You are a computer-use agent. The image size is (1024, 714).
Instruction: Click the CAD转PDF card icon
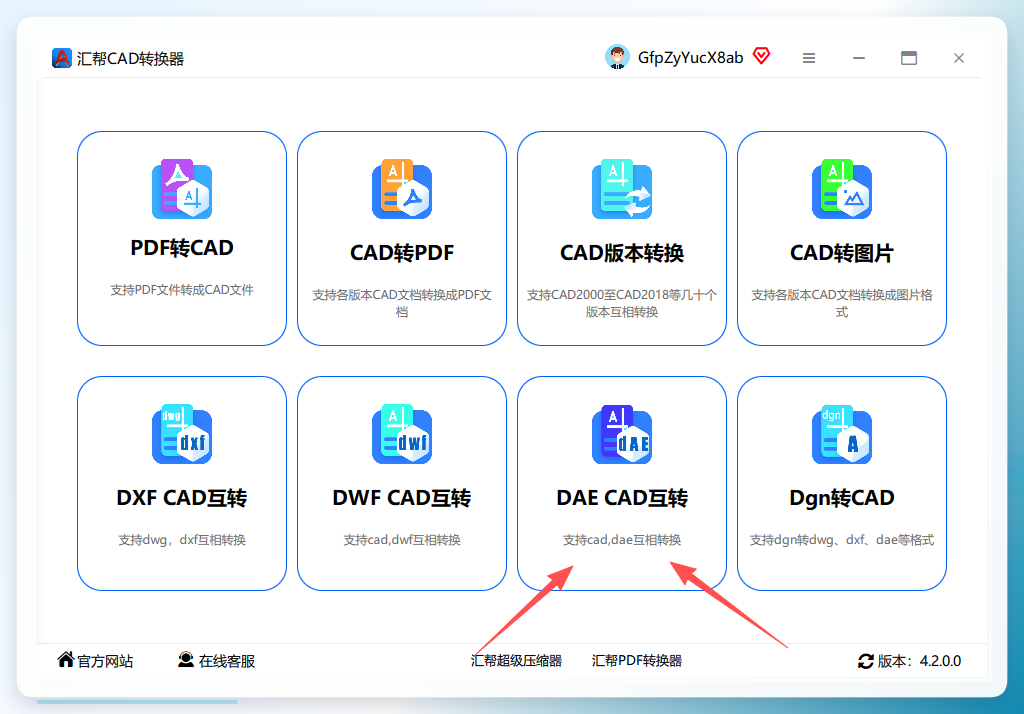click(402, 189)
